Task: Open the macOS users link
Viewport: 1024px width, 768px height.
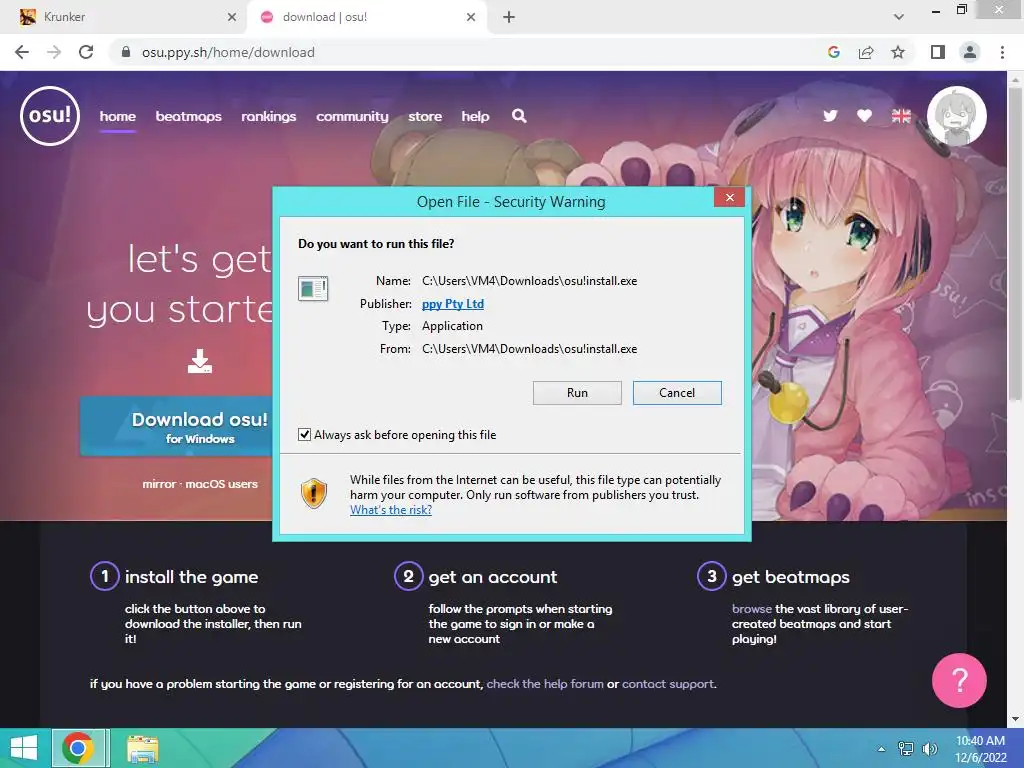Action: [221, 484]
